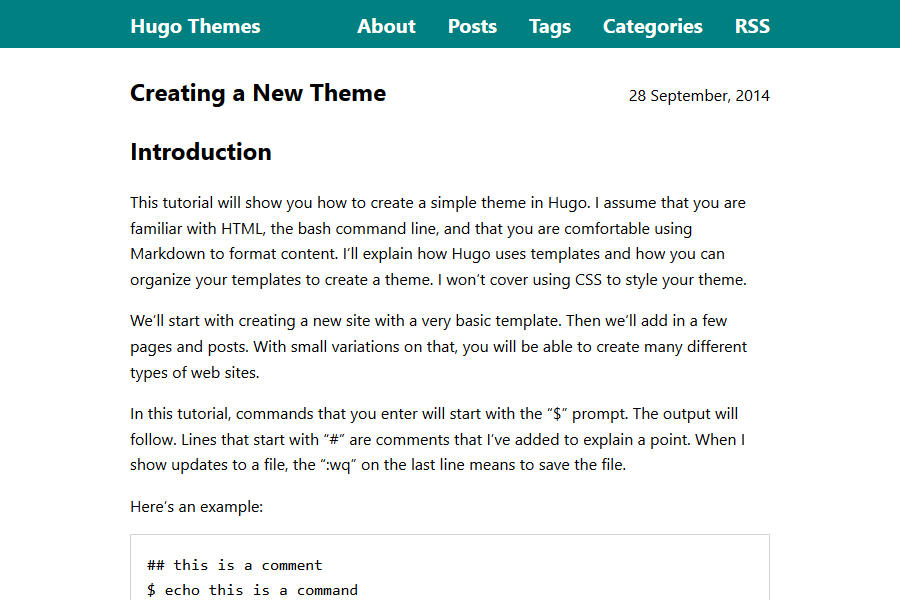Click the '$ echo this is a command' line
This screenshot has width=900, height=600.
tap(252, 590)
